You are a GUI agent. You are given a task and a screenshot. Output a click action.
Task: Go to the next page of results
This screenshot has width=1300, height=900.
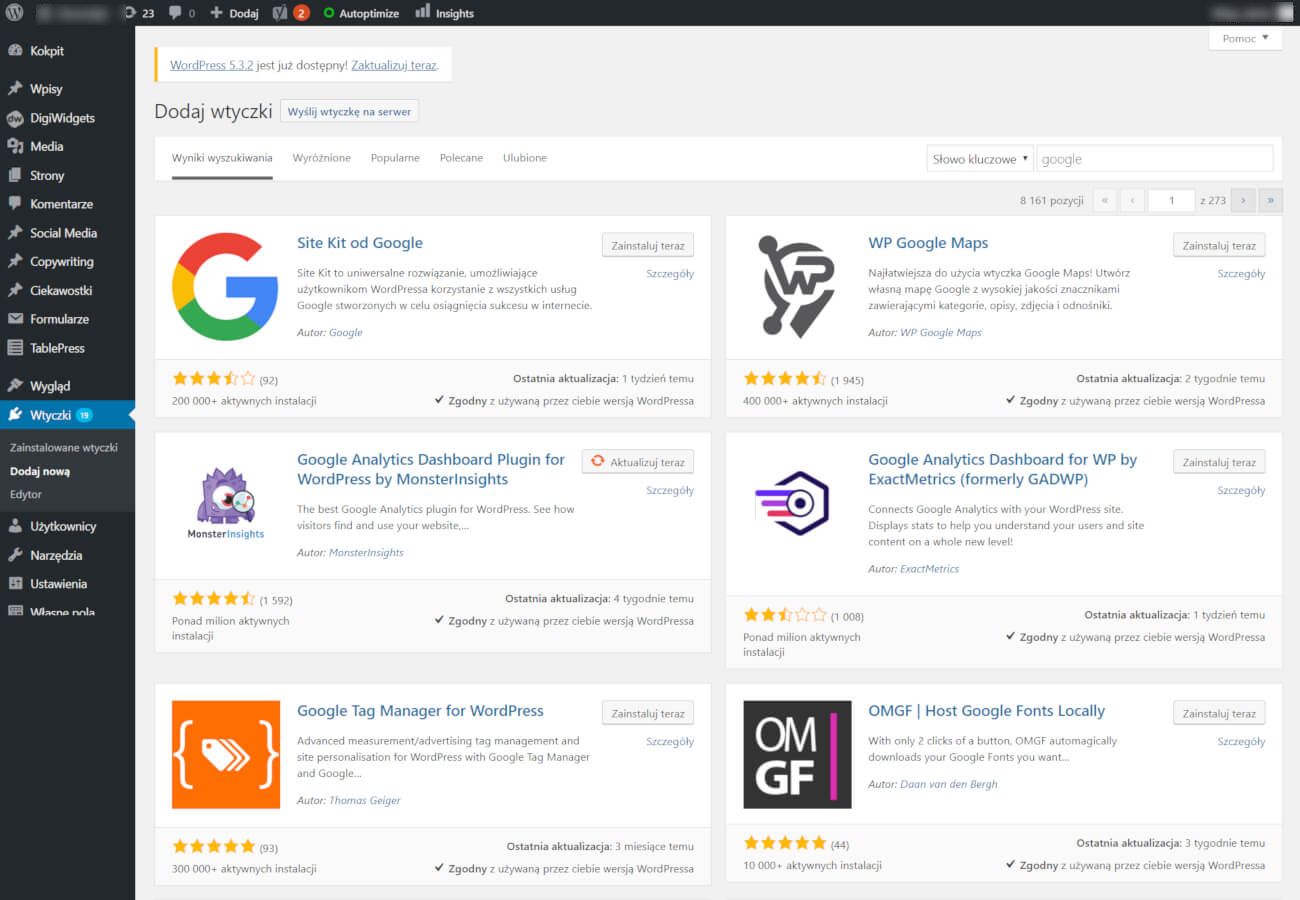pos(1243,200)
